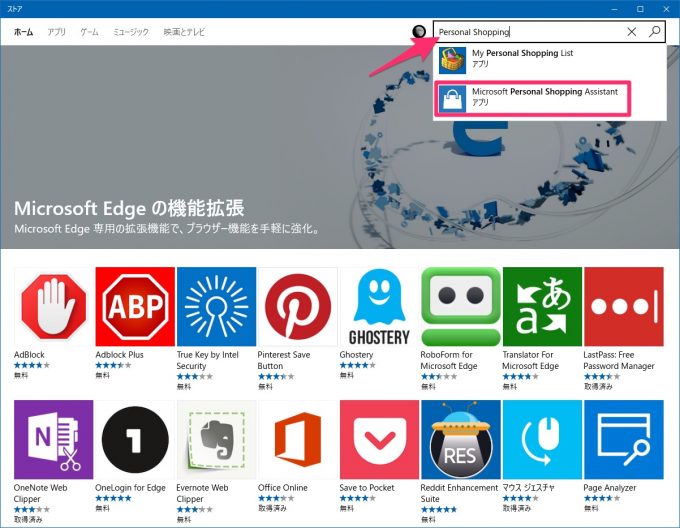Screen dimensions: 680x528
Task: Click the マウス ジェスチャ title
Action: (x=528, y=488)
